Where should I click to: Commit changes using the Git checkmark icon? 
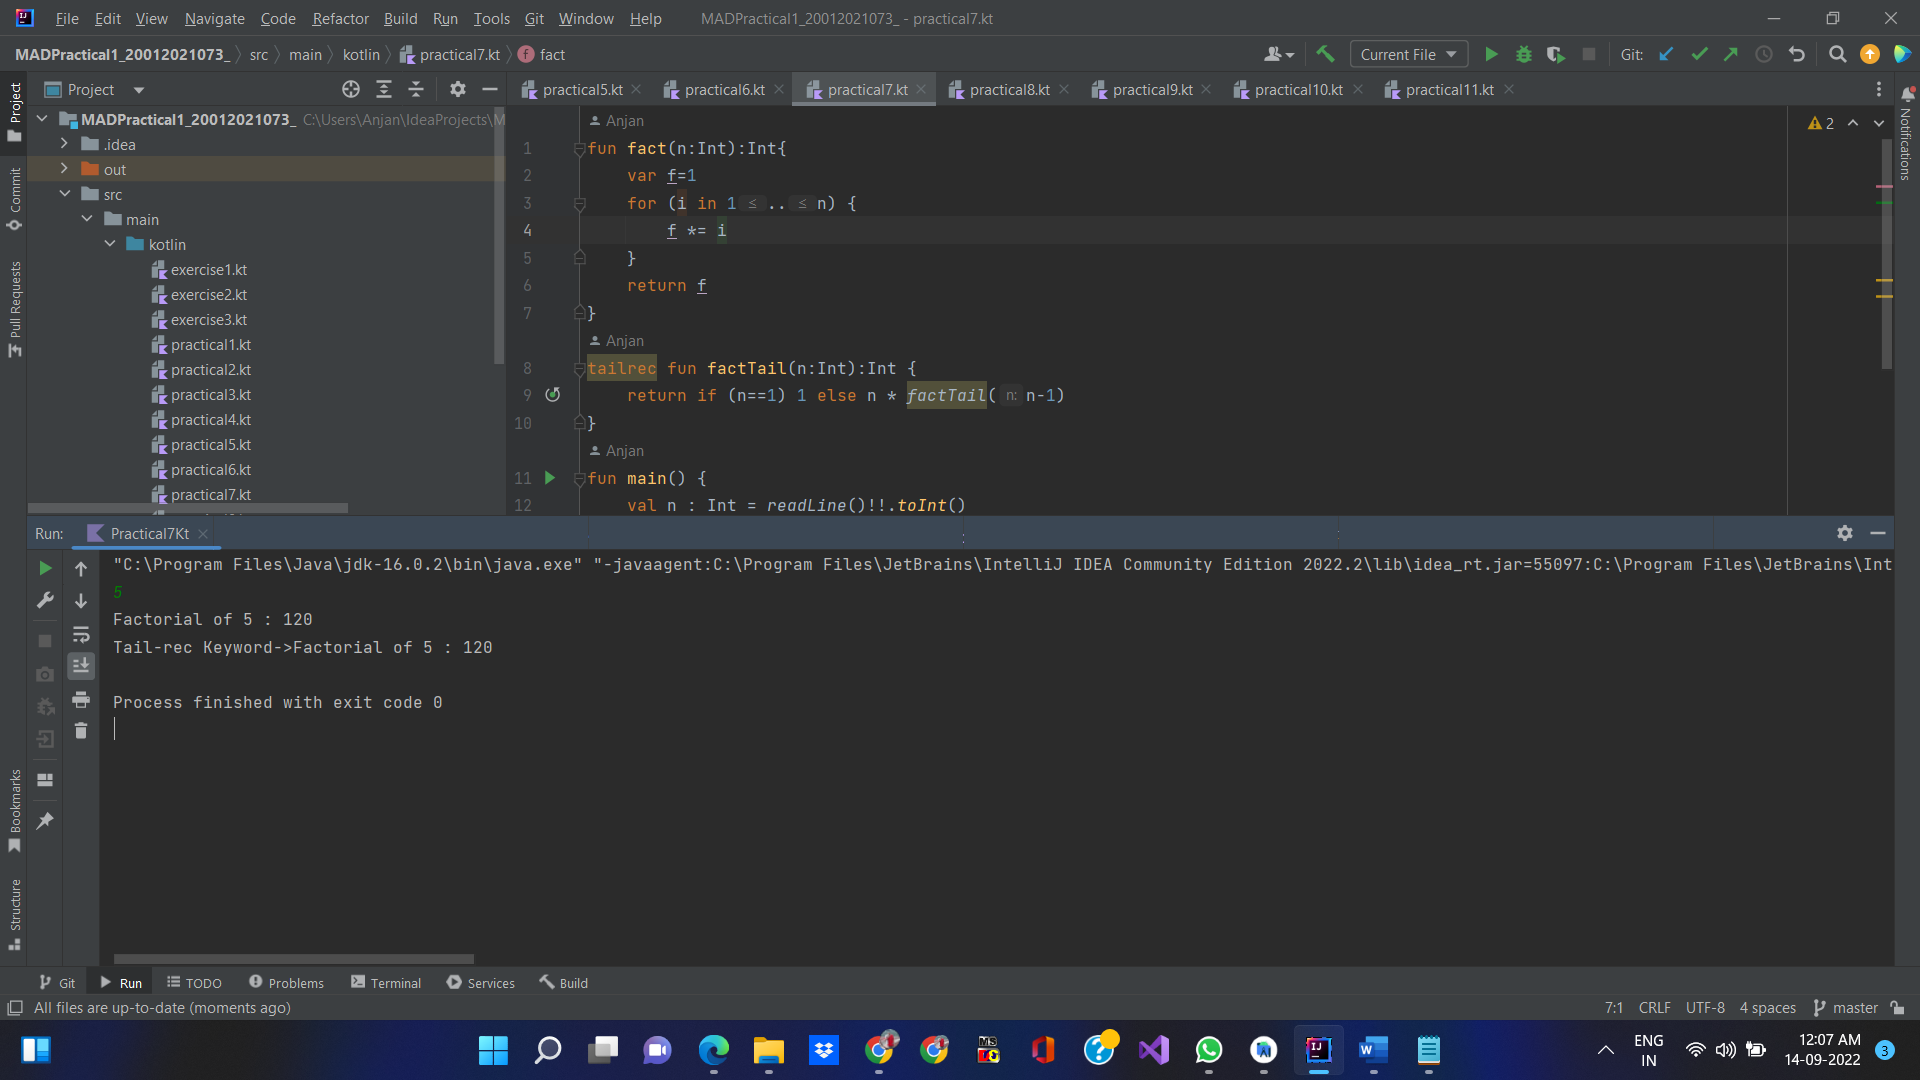[x=1699, y=54]
